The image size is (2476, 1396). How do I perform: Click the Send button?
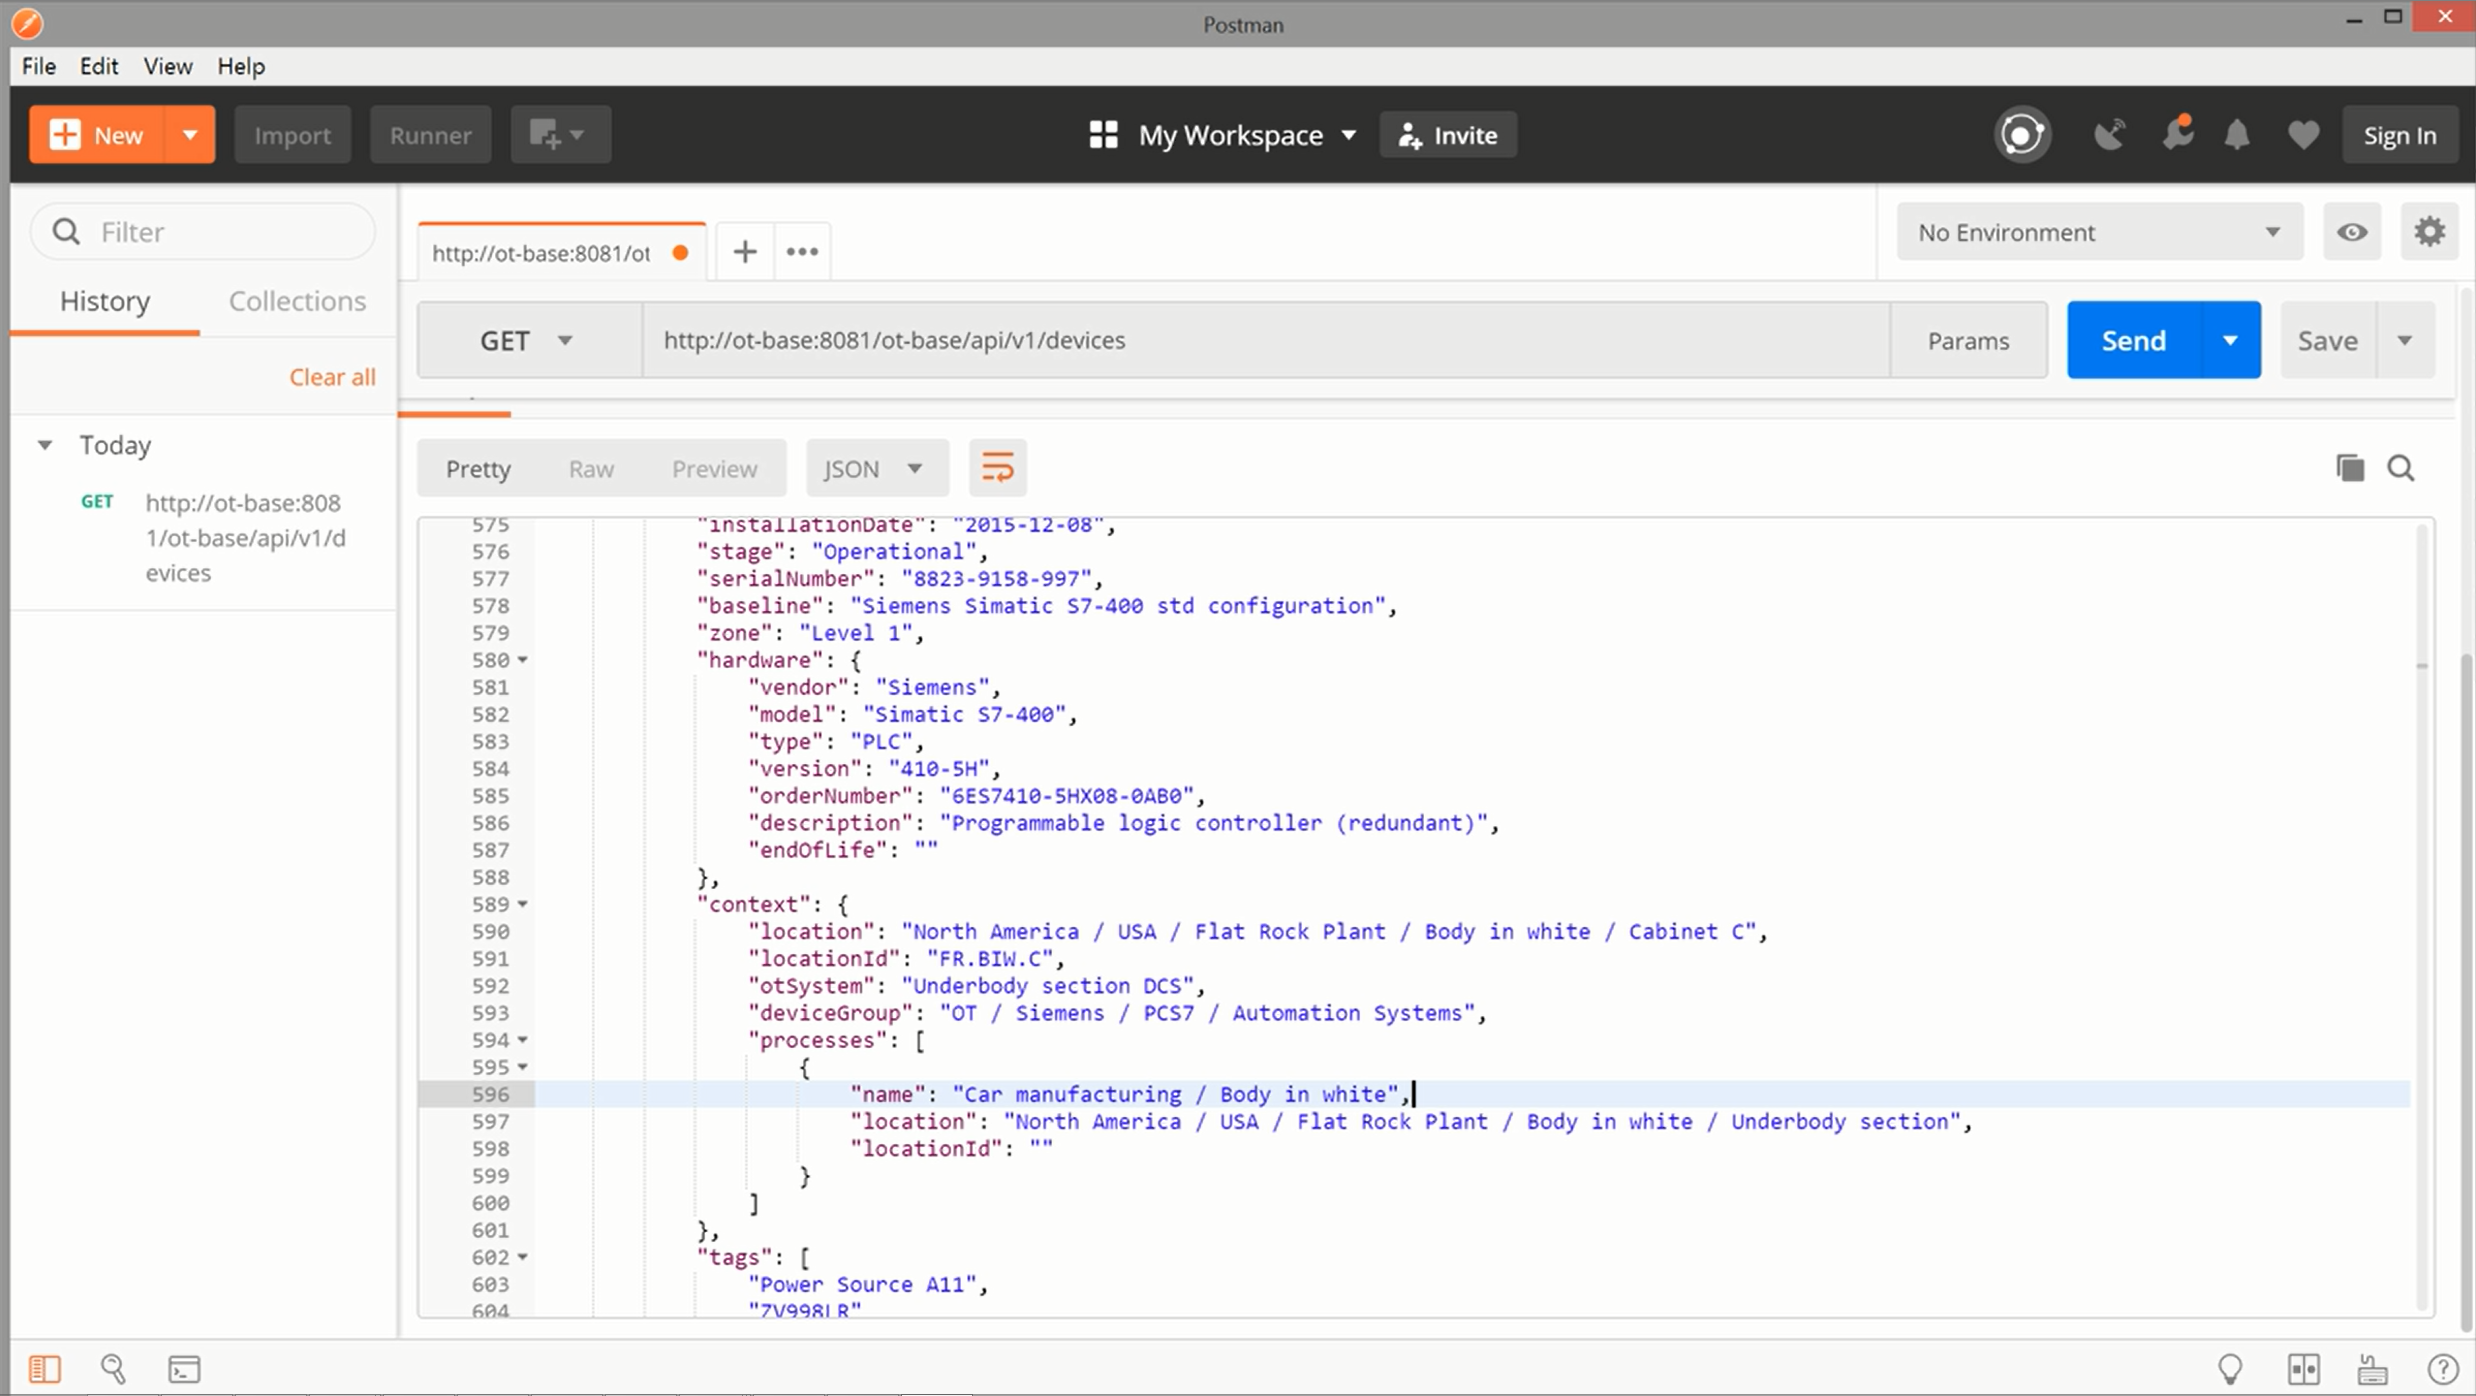[x=2134, y=340]
